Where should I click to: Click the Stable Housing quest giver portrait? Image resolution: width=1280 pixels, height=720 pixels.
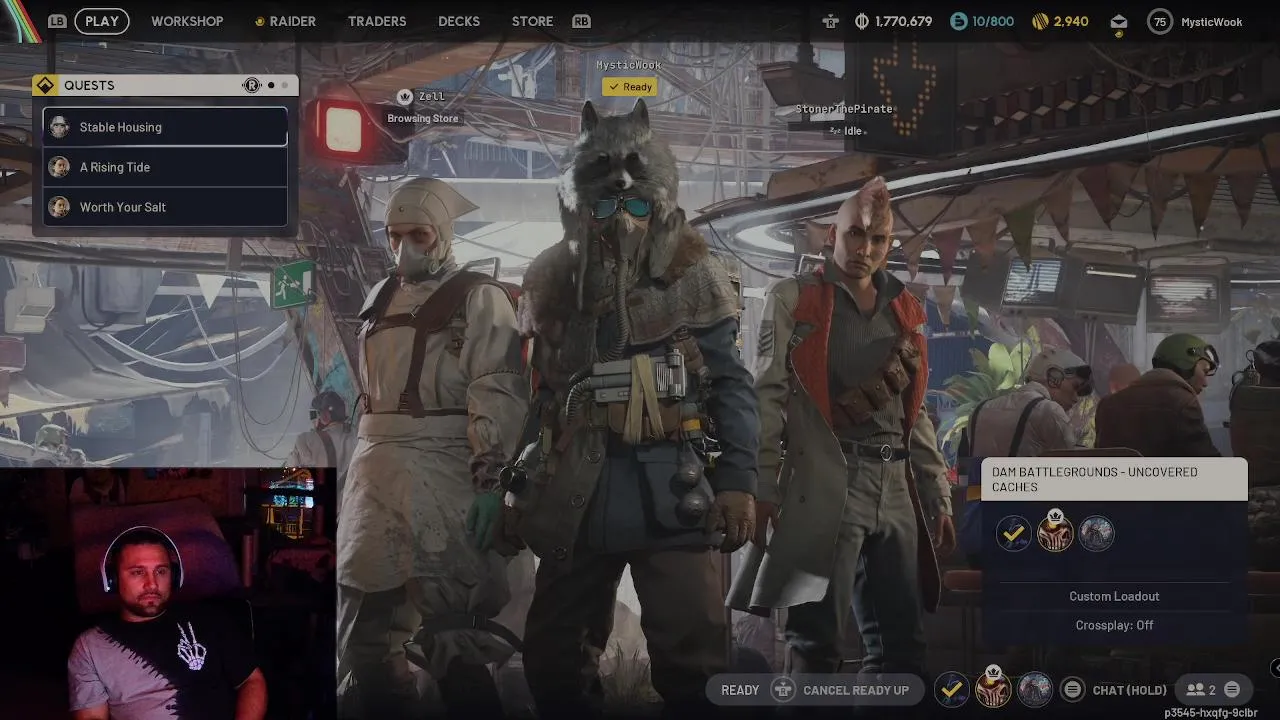(60, 127)
